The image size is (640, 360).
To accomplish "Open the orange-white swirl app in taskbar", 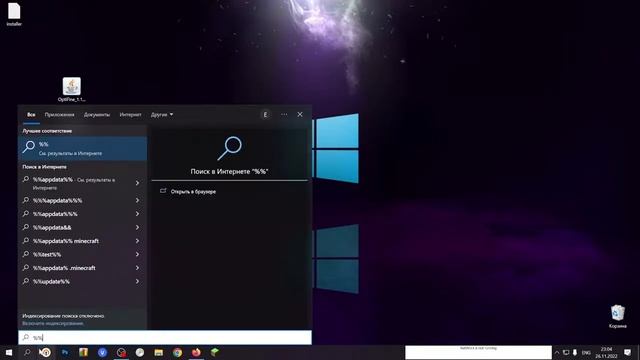I will click(45, 352).
